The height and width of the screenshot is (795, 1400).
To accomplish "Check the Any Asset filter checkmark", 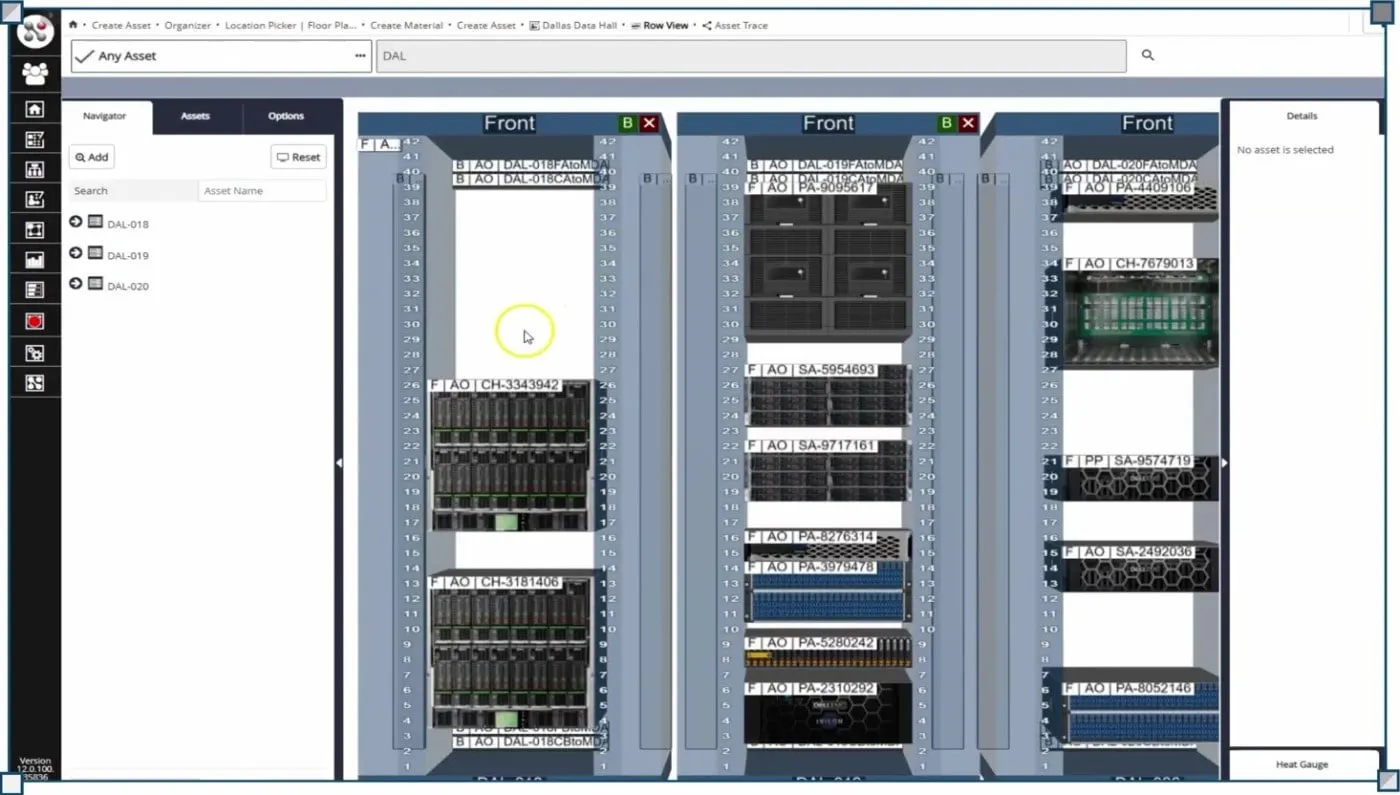I will click(85, 56).
